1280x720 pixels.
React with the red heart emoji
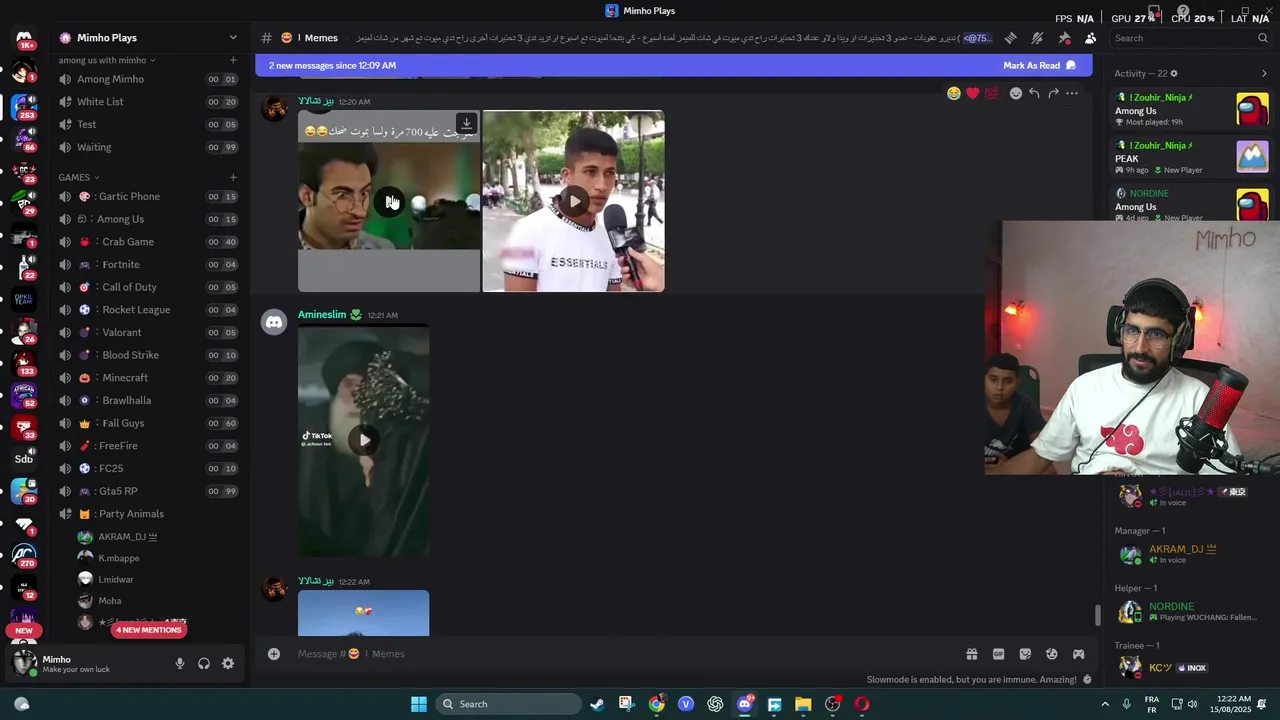972,93
